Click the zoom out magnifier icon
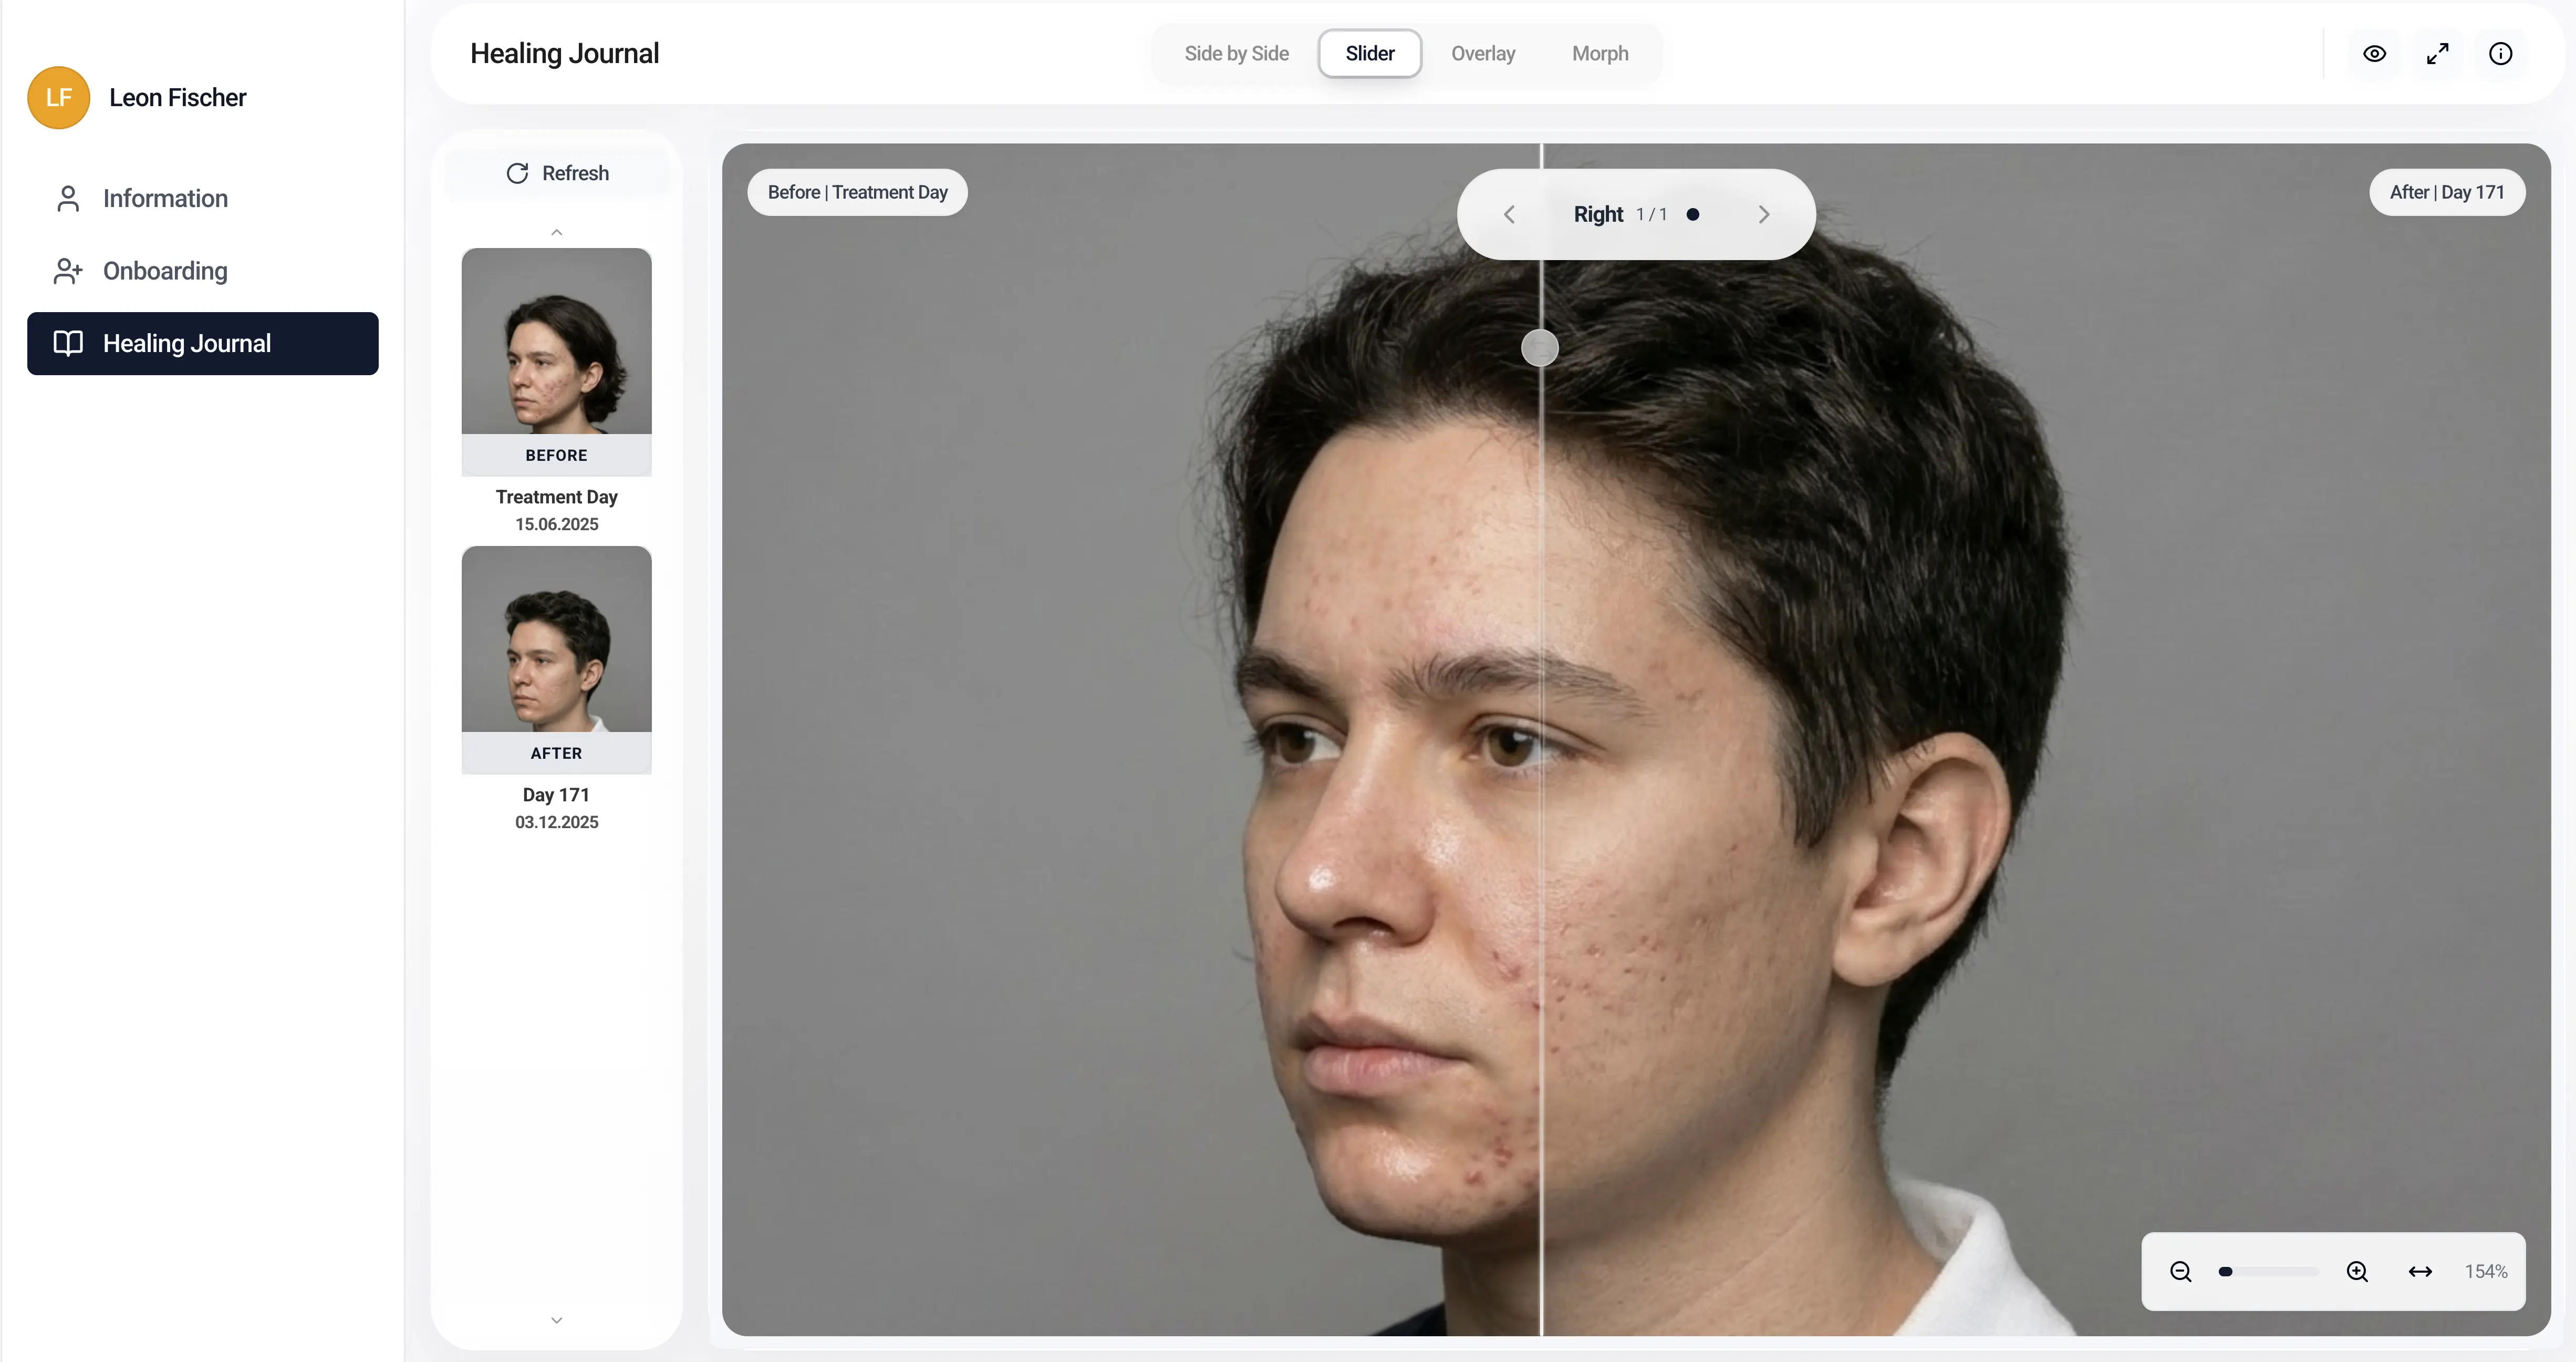The image size is (2576, 1362). tap(2181, 1271)
